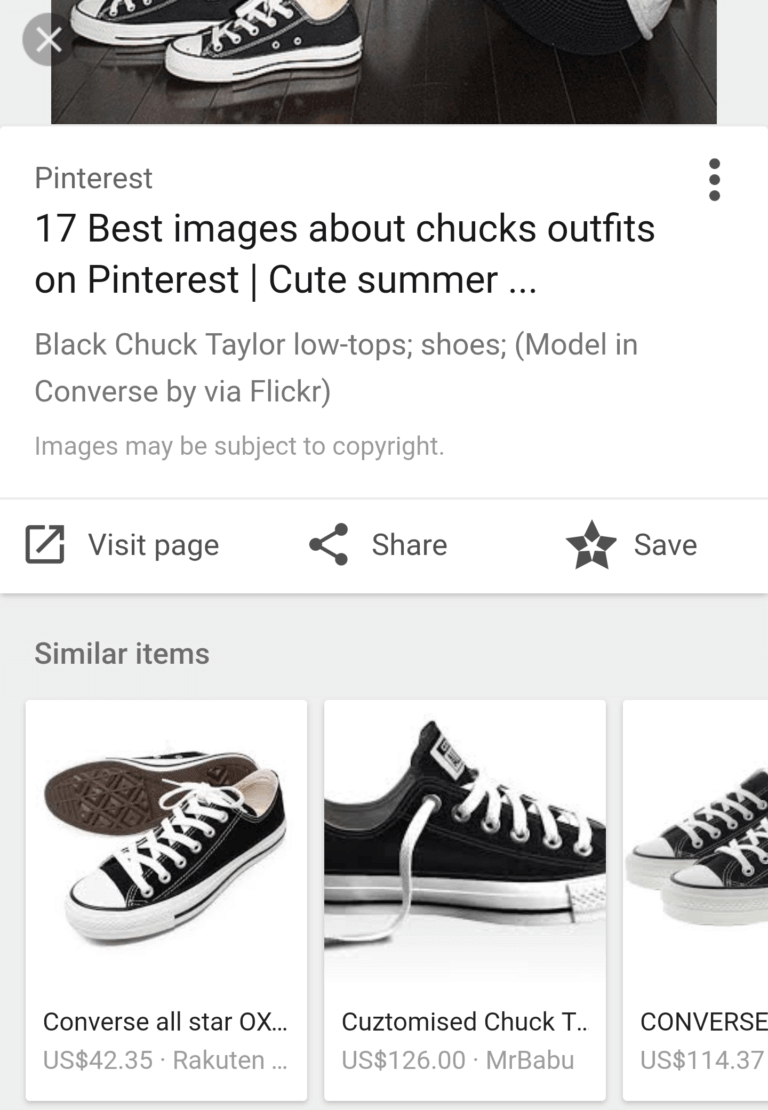
Task: Tap the Visit page external-link icon
Action: [45, 544]
